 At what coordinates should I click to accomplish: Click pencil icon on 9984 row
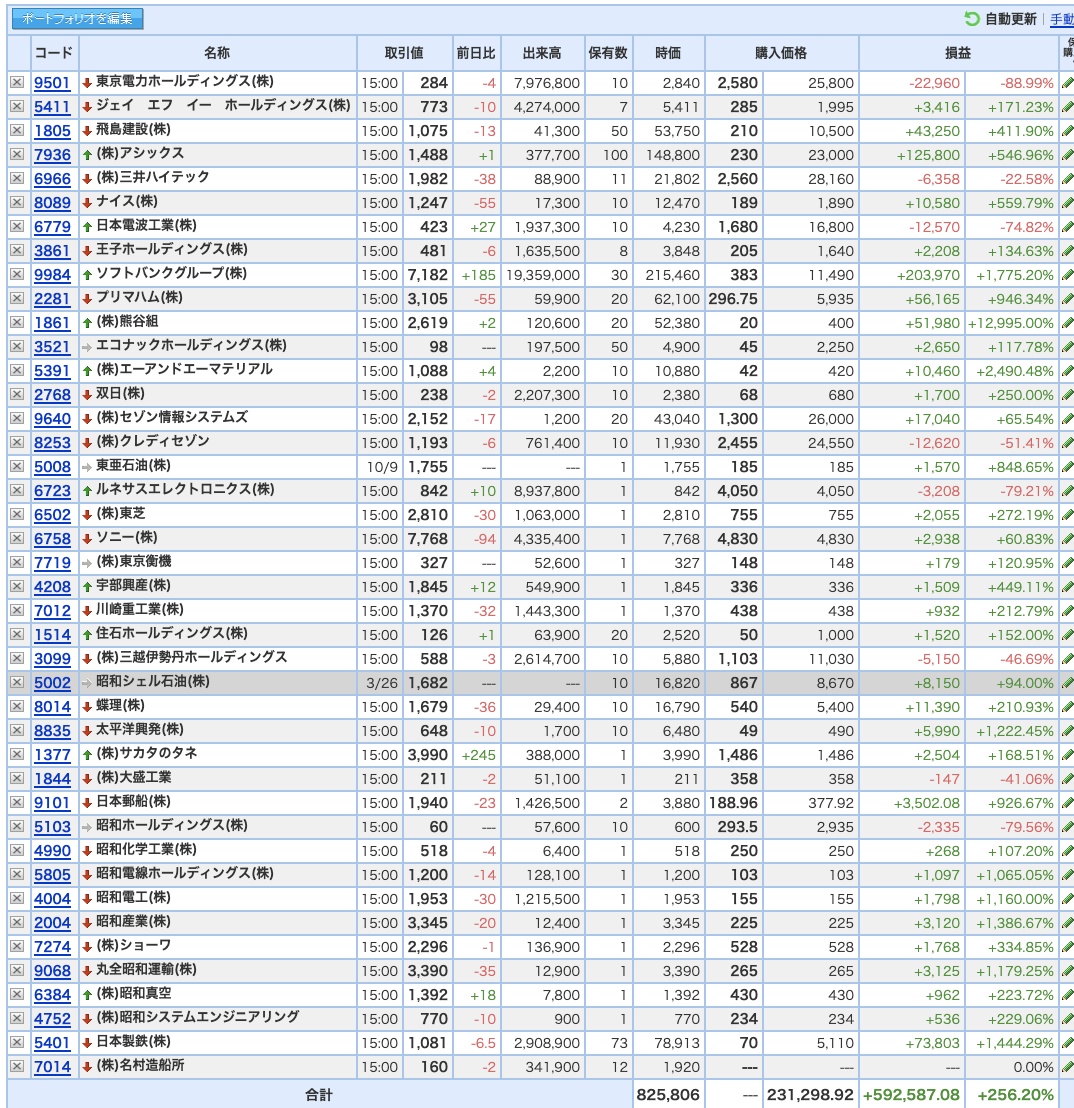coord(1067,275)
